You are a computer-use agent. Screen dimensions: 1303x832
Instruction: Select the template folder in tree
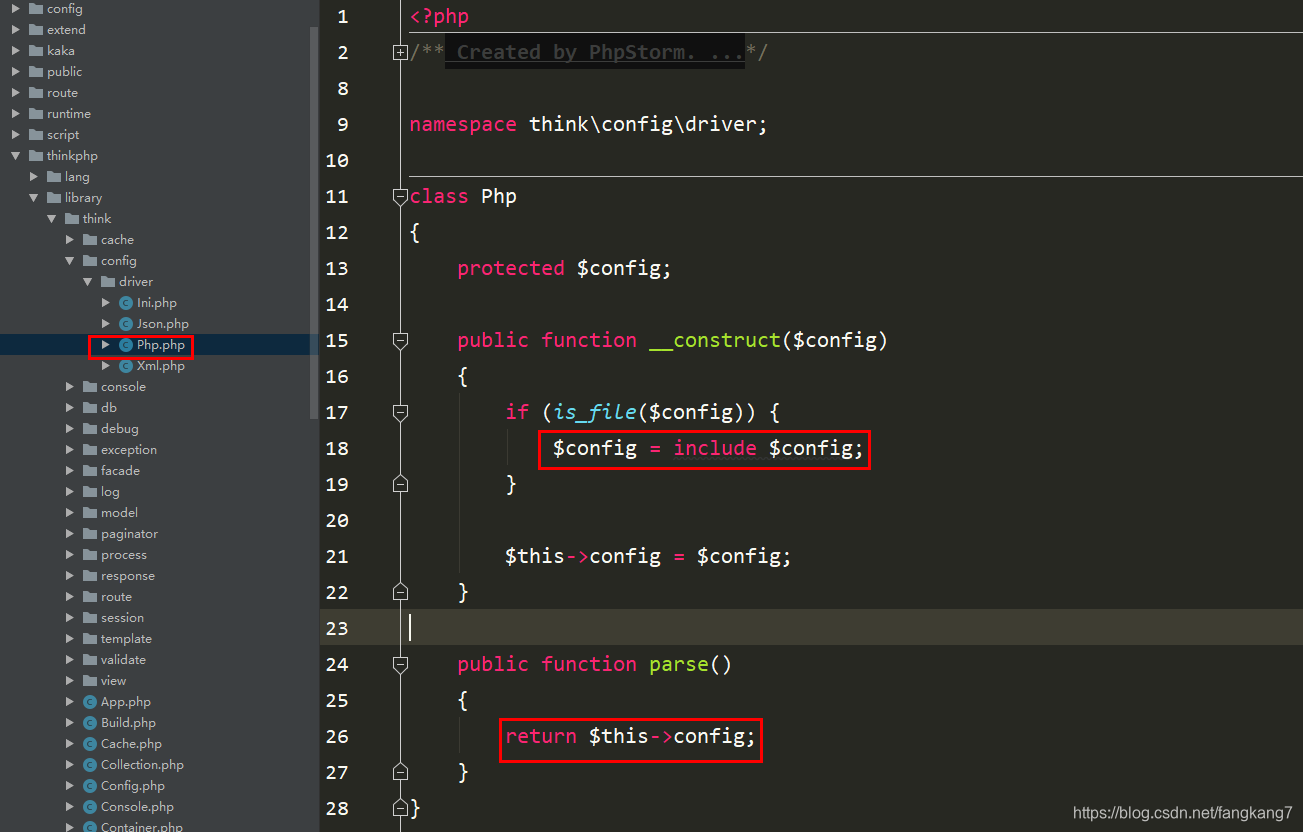[126, 639]
